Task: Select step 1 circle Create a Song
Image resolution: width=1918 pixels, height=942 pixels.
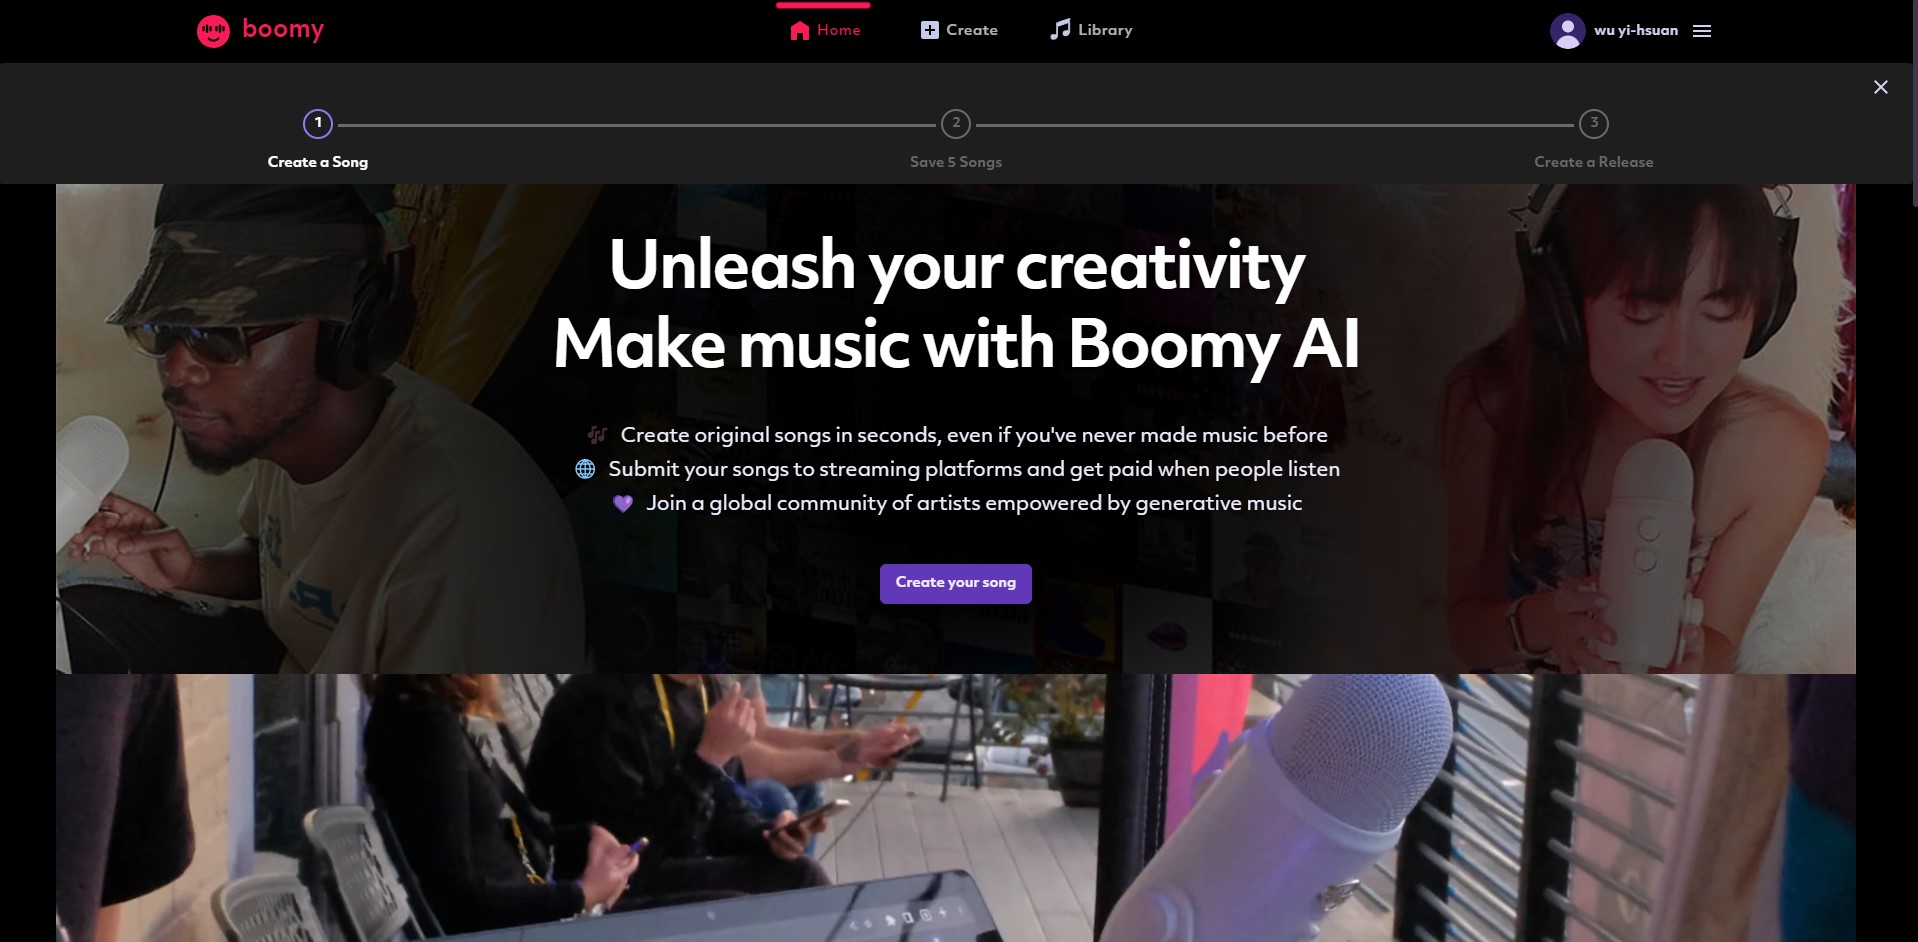Action: 318,124
